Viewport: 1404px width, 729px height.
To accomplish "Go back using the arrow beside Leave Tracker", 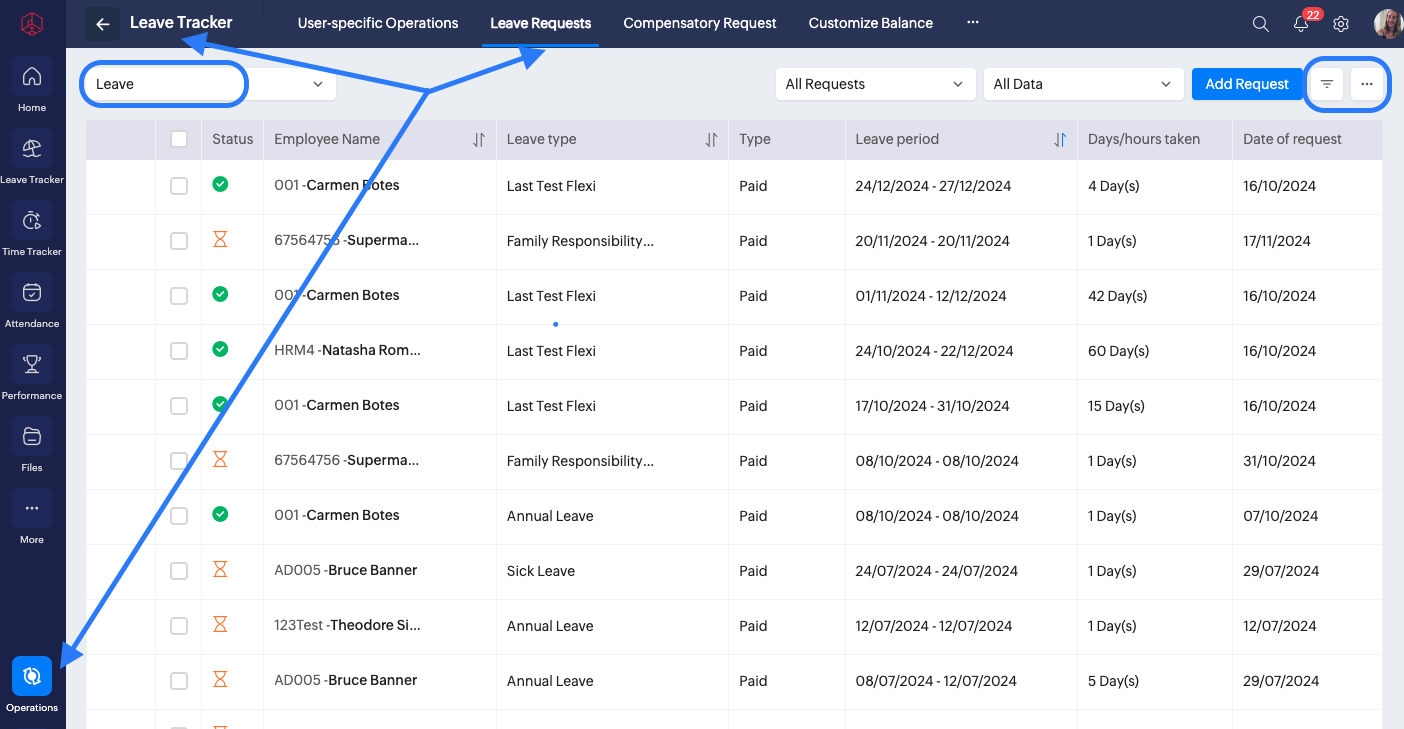I will [103, 24].
